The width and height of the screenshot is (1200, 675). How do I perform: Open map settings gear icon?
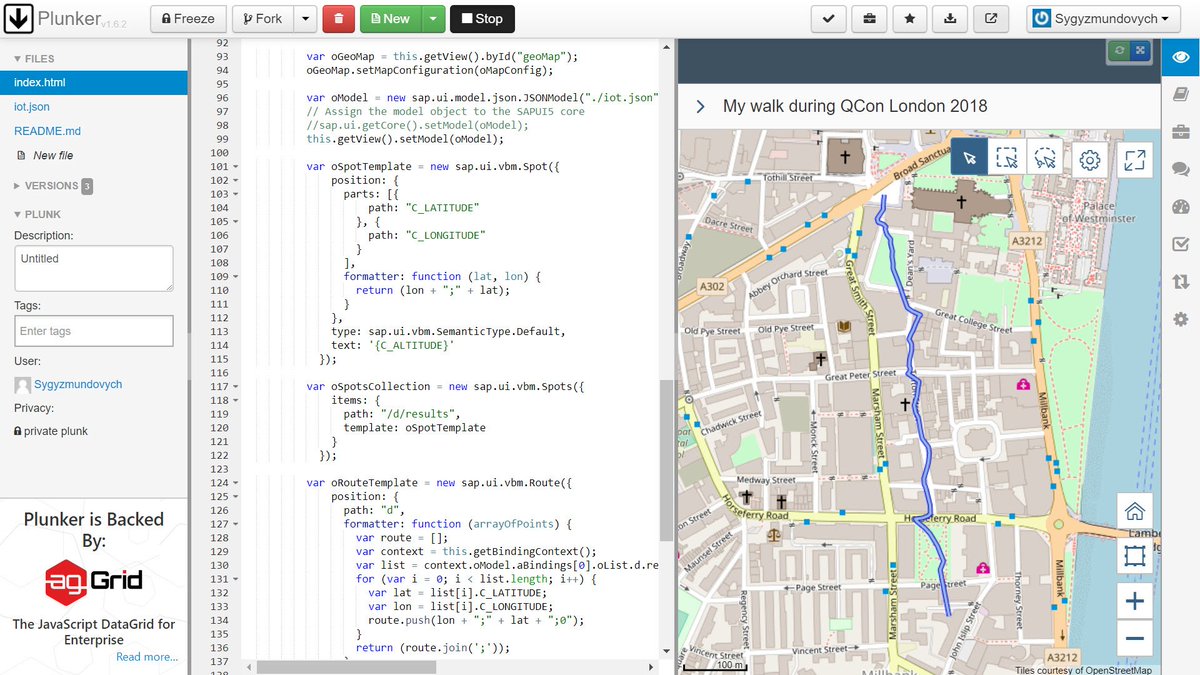1090,160
